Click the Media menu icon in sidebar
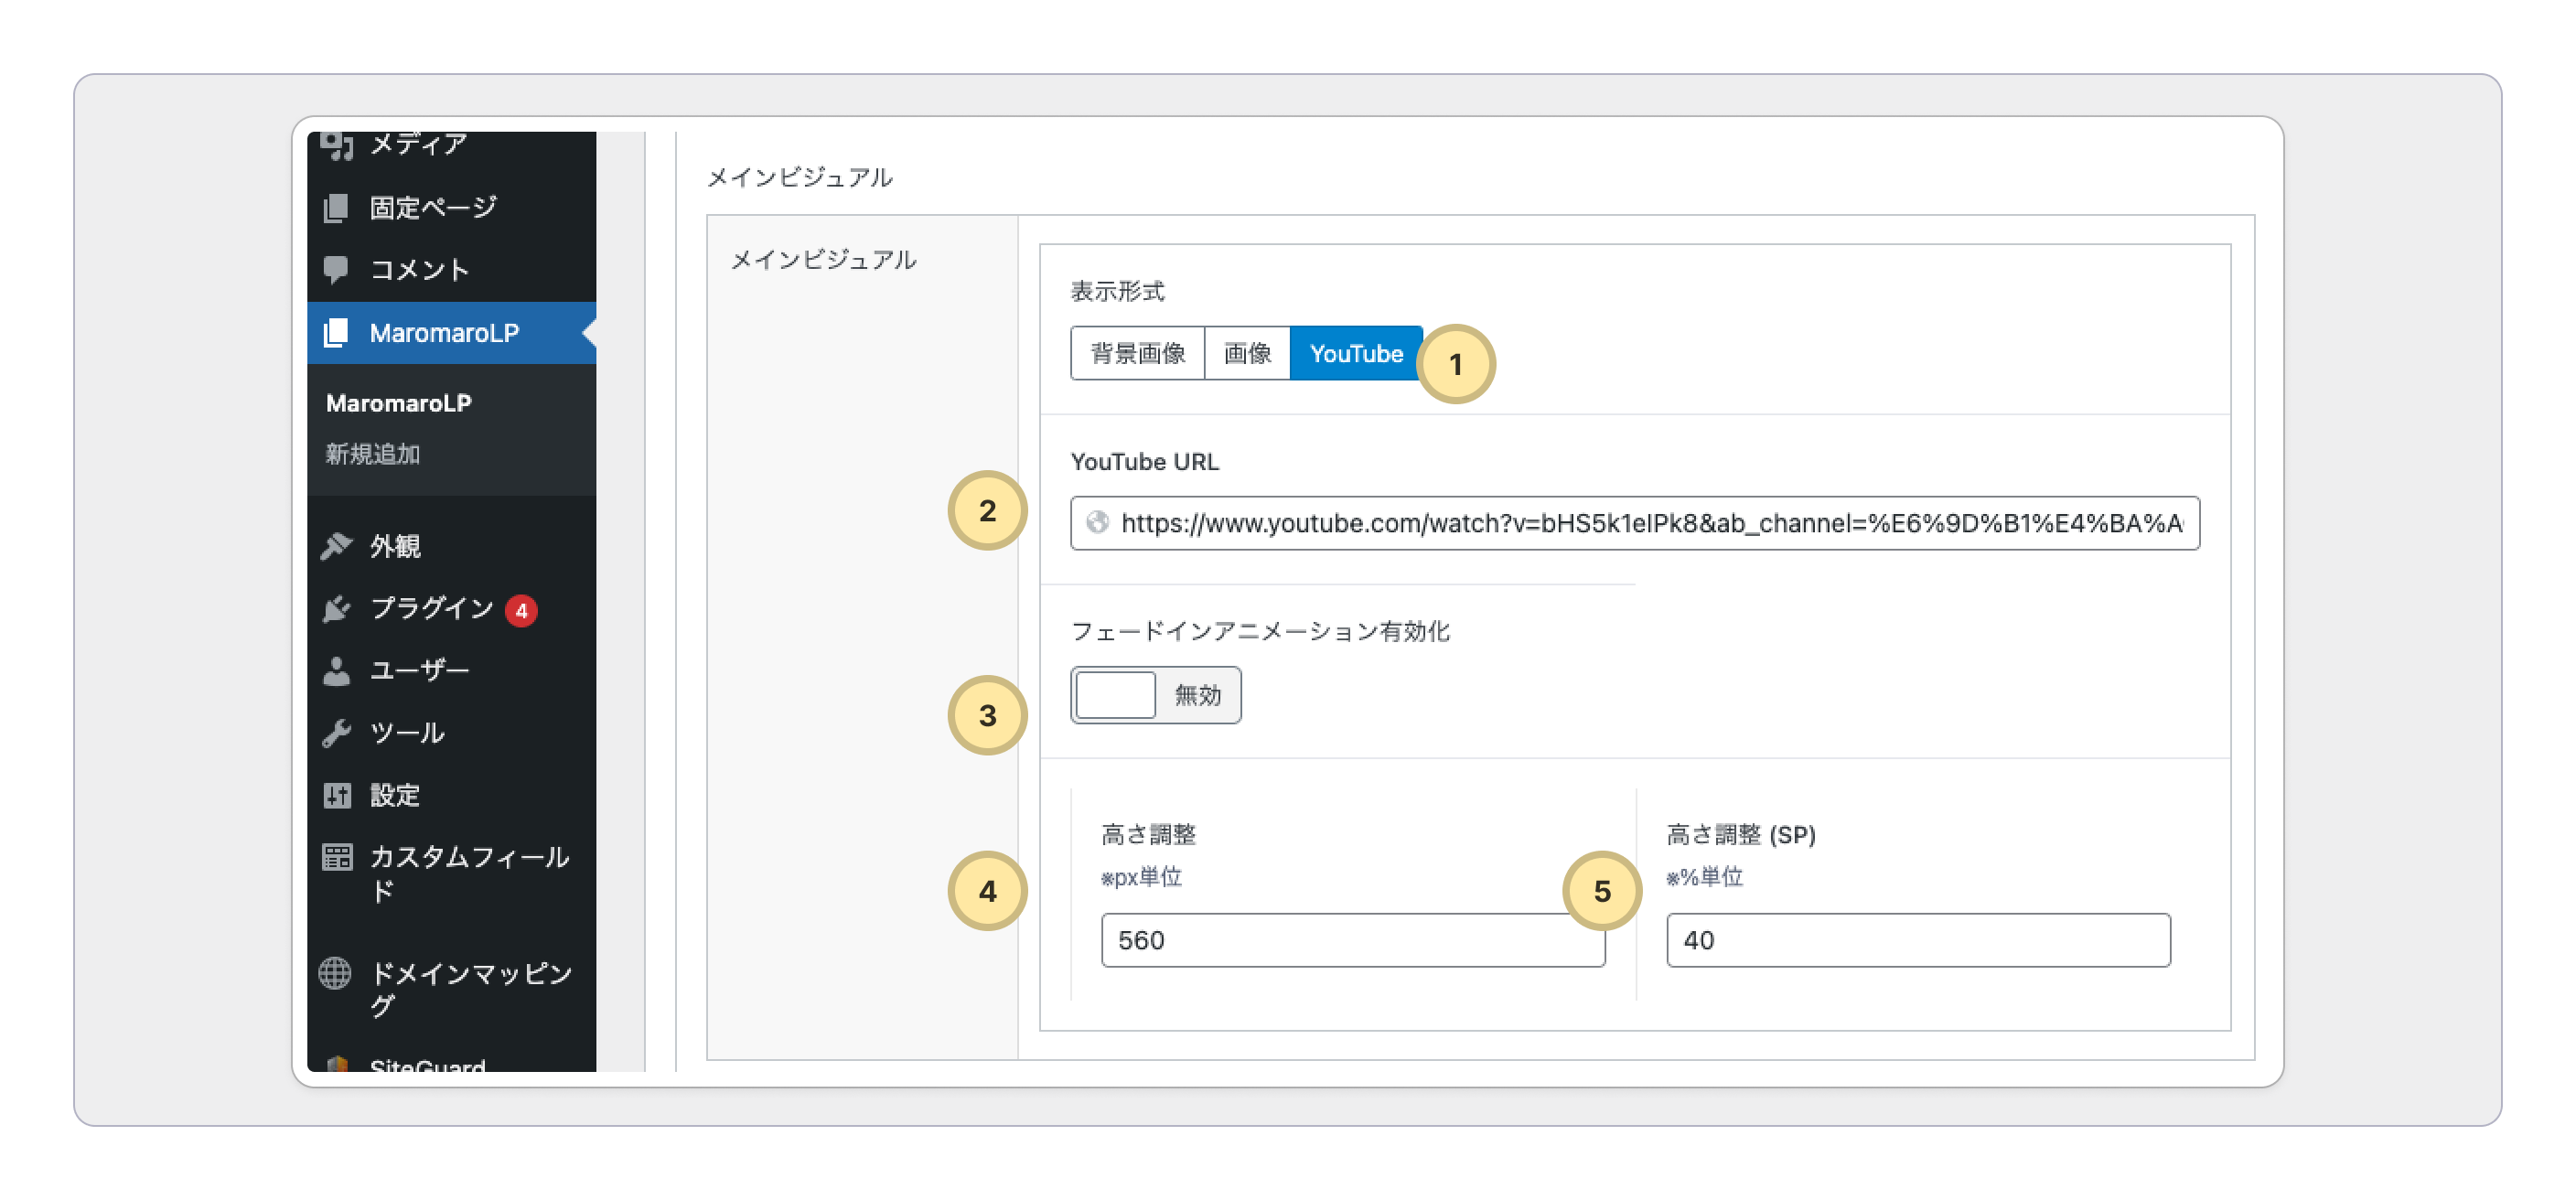The width and height of the screenshot is (2576, 1200). [x=337, y=146]
